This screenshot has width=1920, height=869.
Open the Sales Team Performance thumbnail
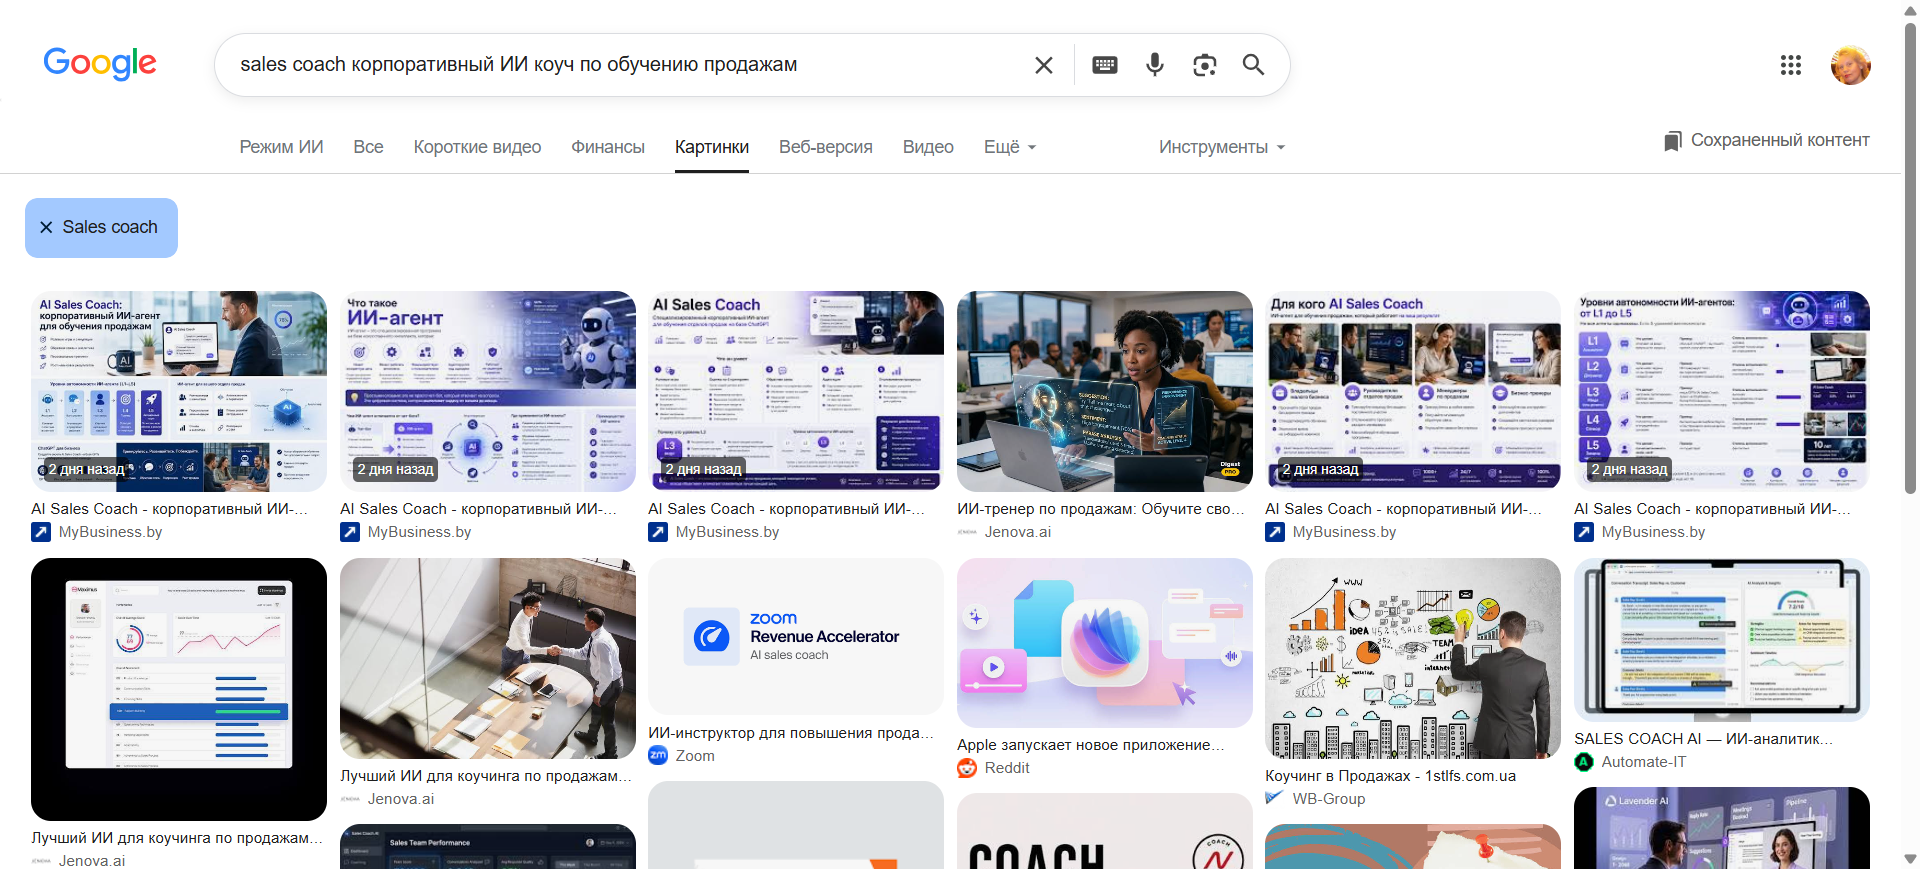click(488, 846)
